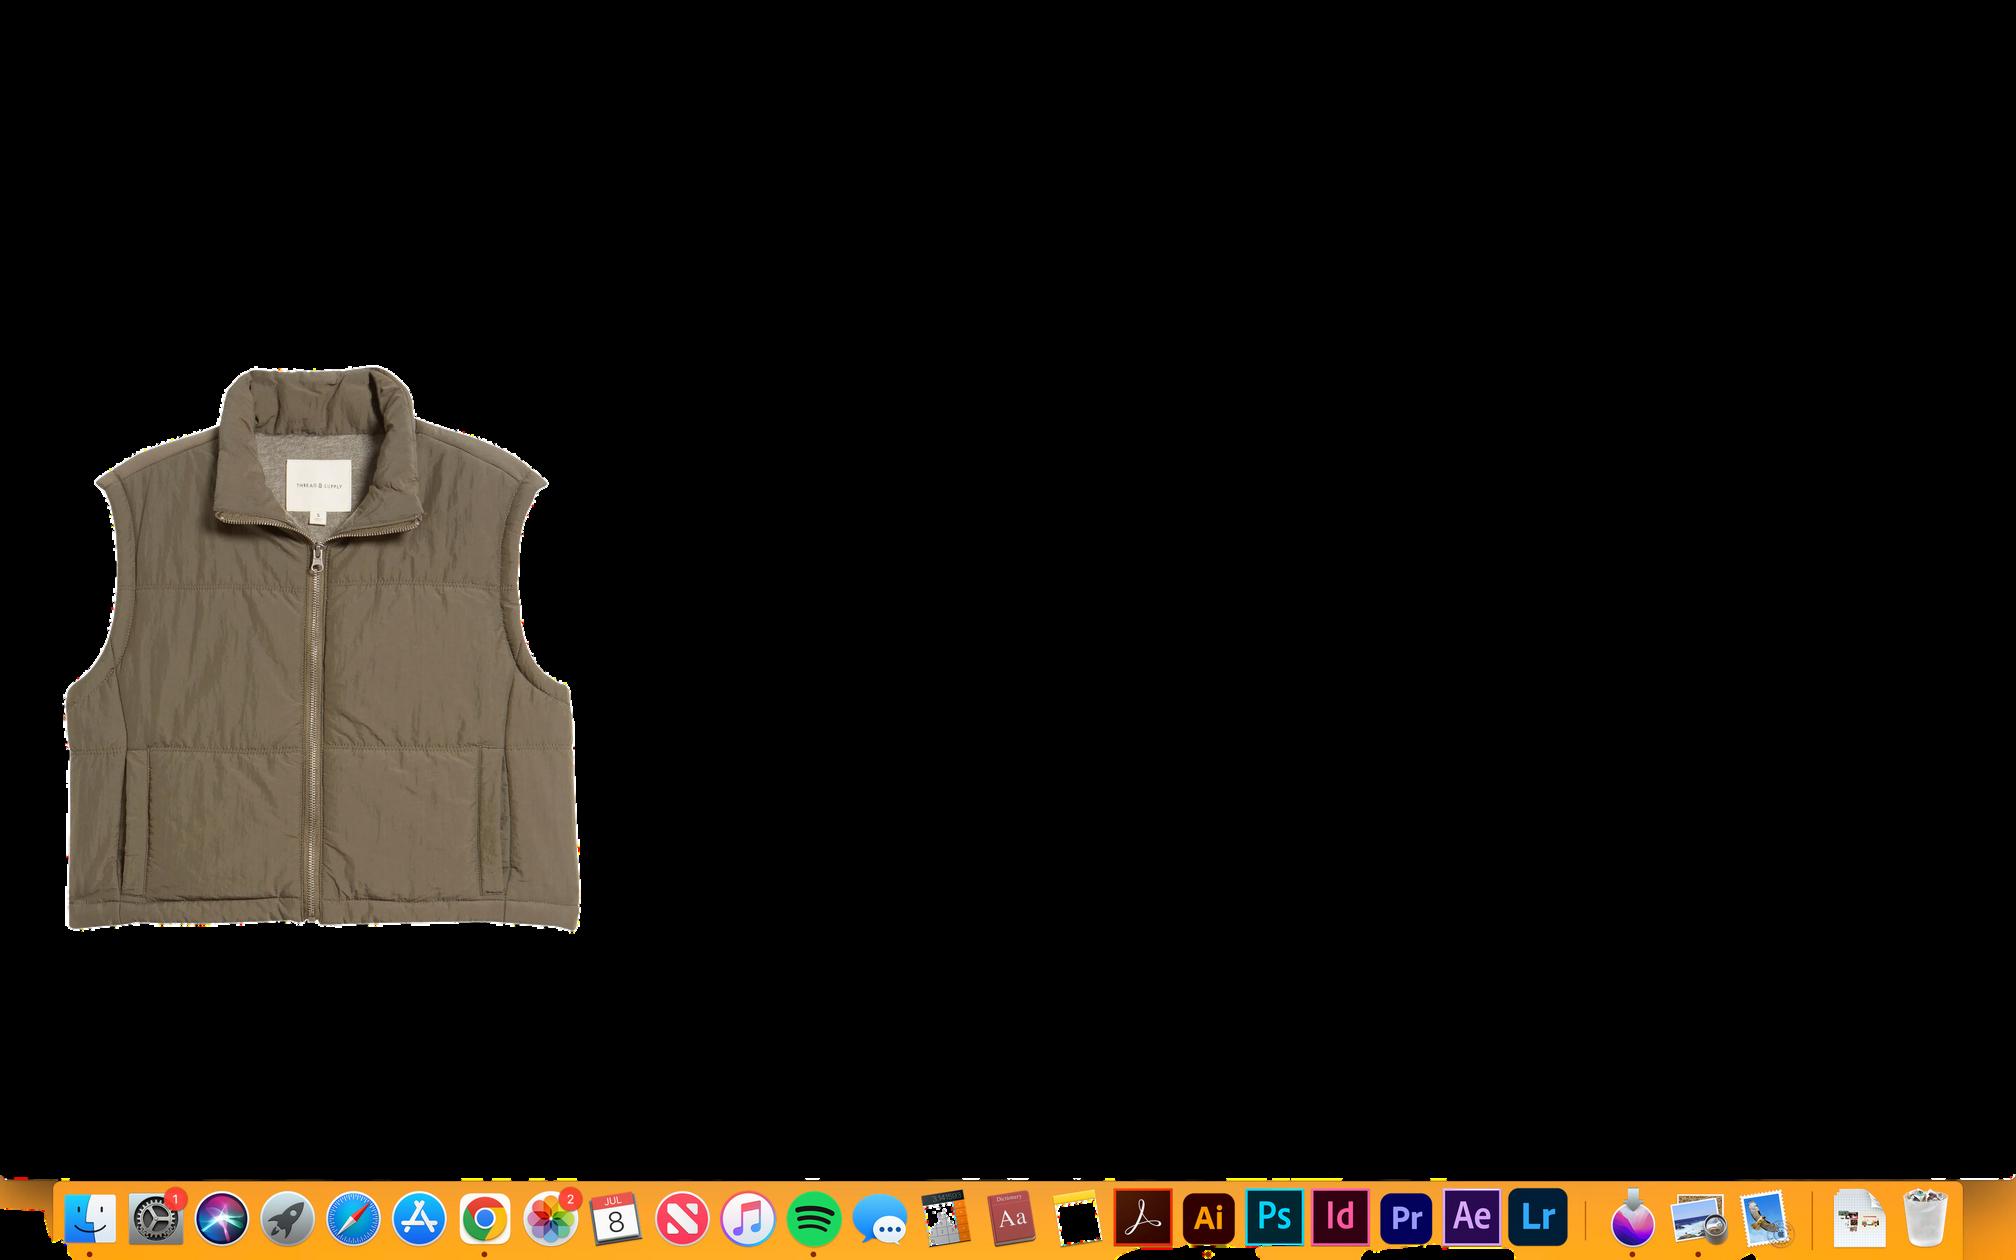Viewport: 2016px width, 1260px height.
Task: Launch Adobe Premiere Pro
Action: click(x=1406, y=1217)
